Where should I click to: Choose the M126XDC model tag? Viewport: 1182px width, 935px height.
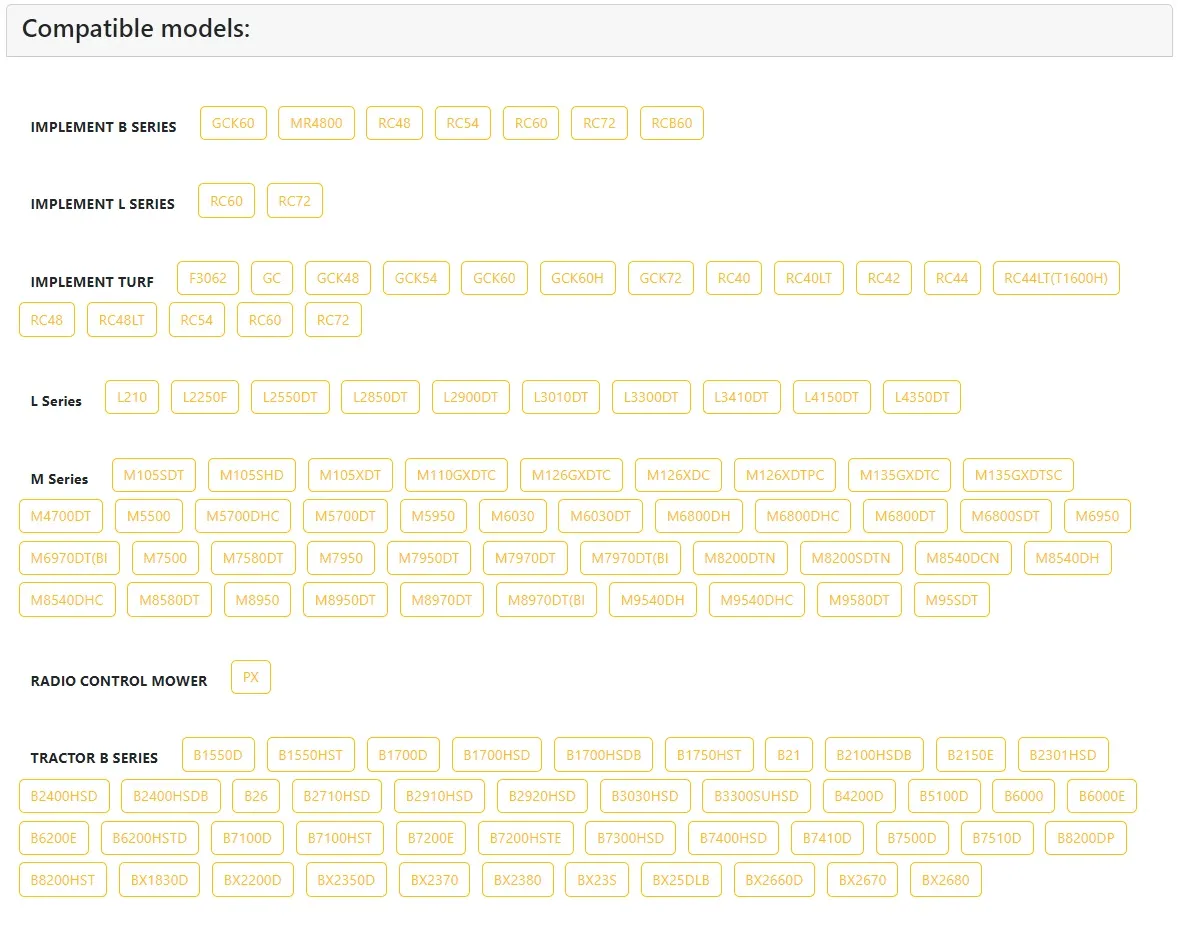[x=678, y=475]
